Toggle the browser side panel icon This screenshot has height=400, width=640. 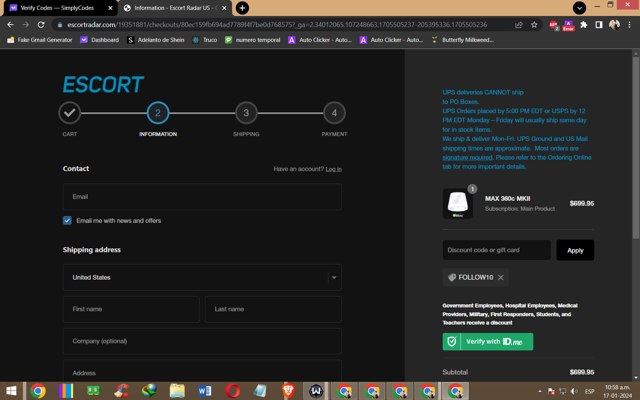pos(599,25)
